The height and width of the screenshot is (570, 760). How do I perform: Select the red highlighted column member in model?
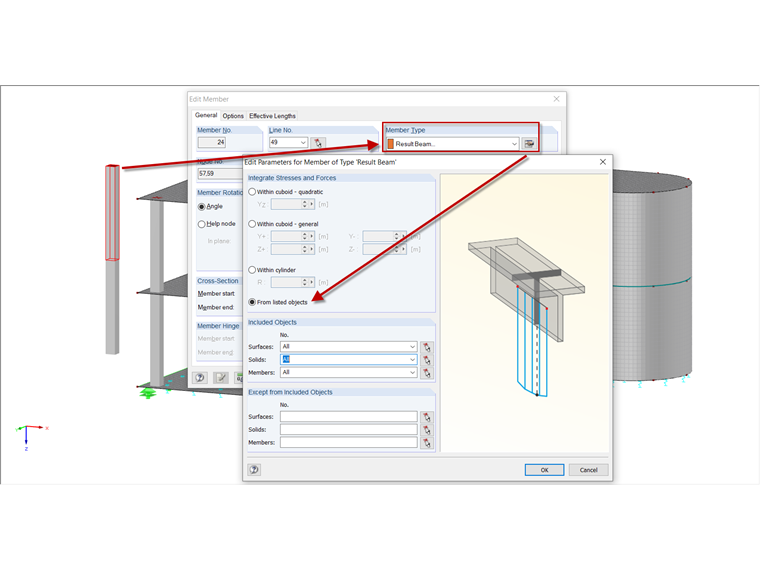tap(112, 213)
